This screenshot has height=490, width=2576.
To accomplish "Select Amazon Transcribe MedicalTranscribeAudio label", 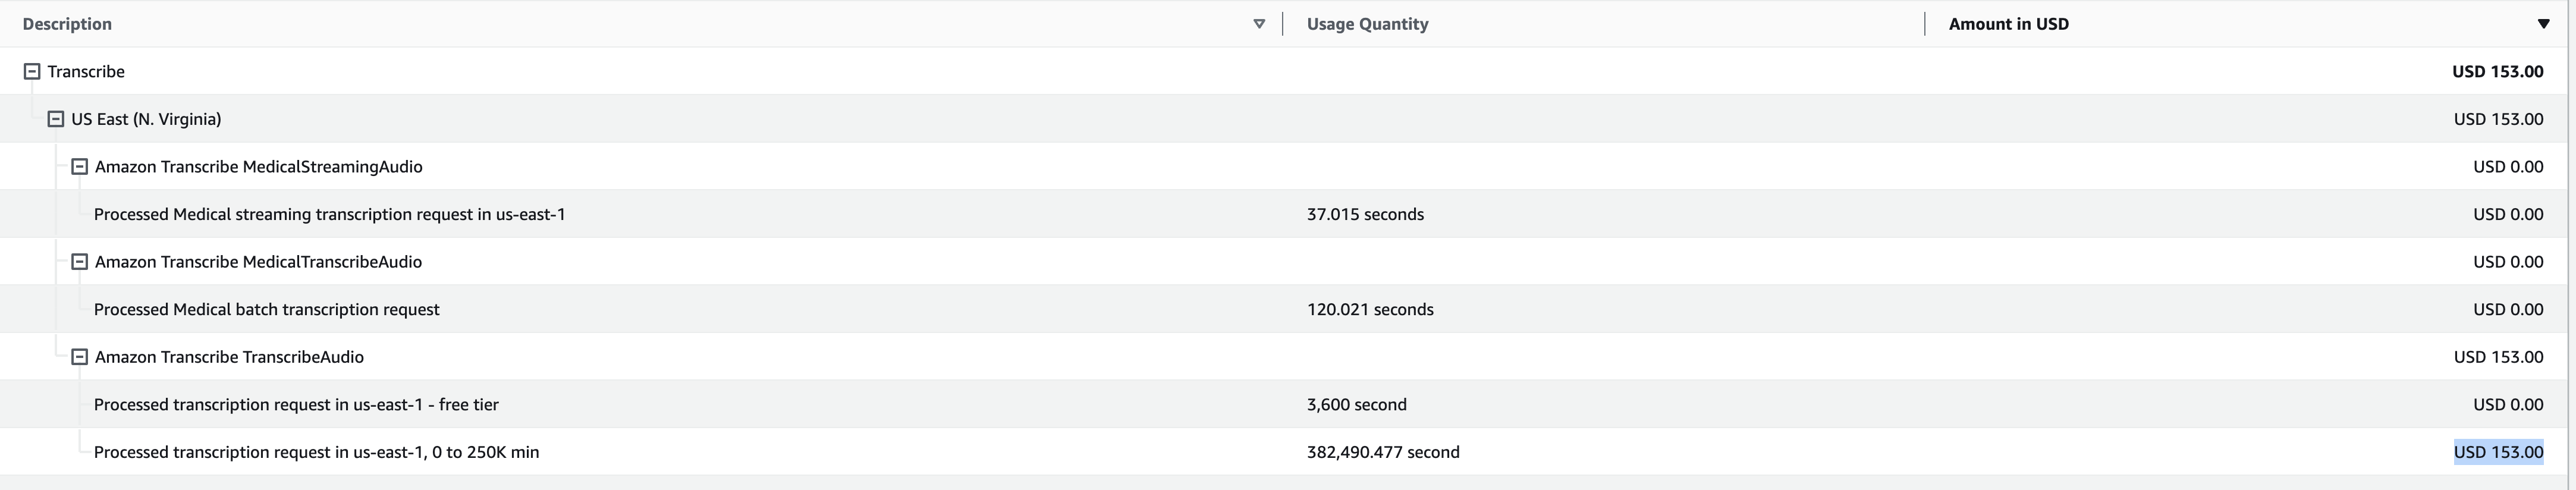I will [258, 262].
